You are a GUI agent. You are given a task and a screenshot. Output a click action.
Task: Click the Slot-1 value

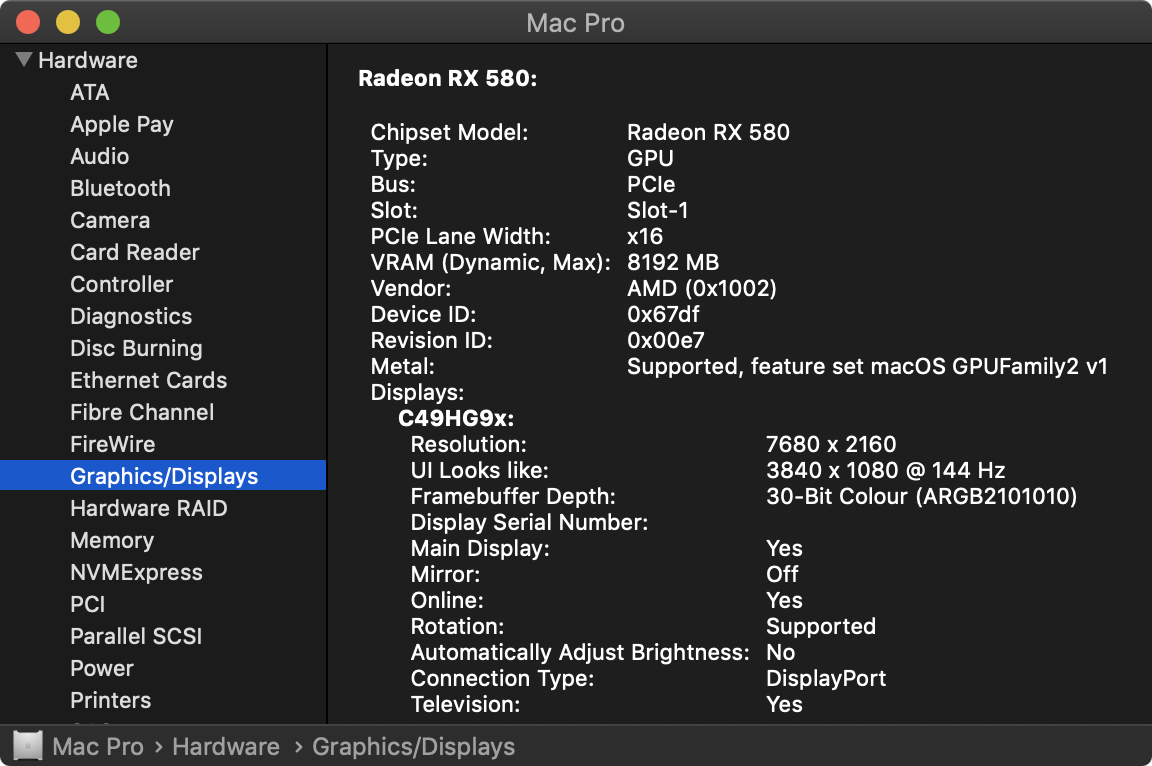[x=658, y=210]
